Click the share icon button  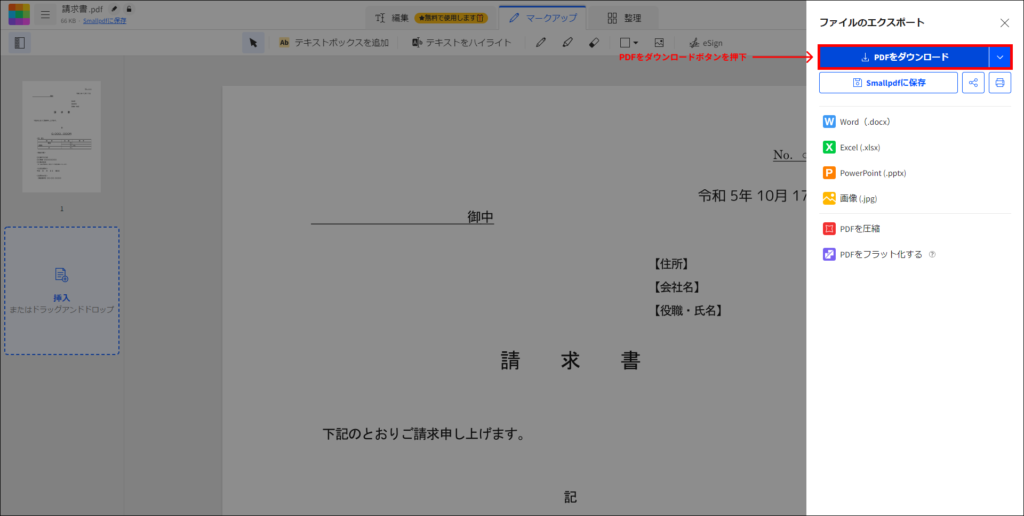pos(973,83)
